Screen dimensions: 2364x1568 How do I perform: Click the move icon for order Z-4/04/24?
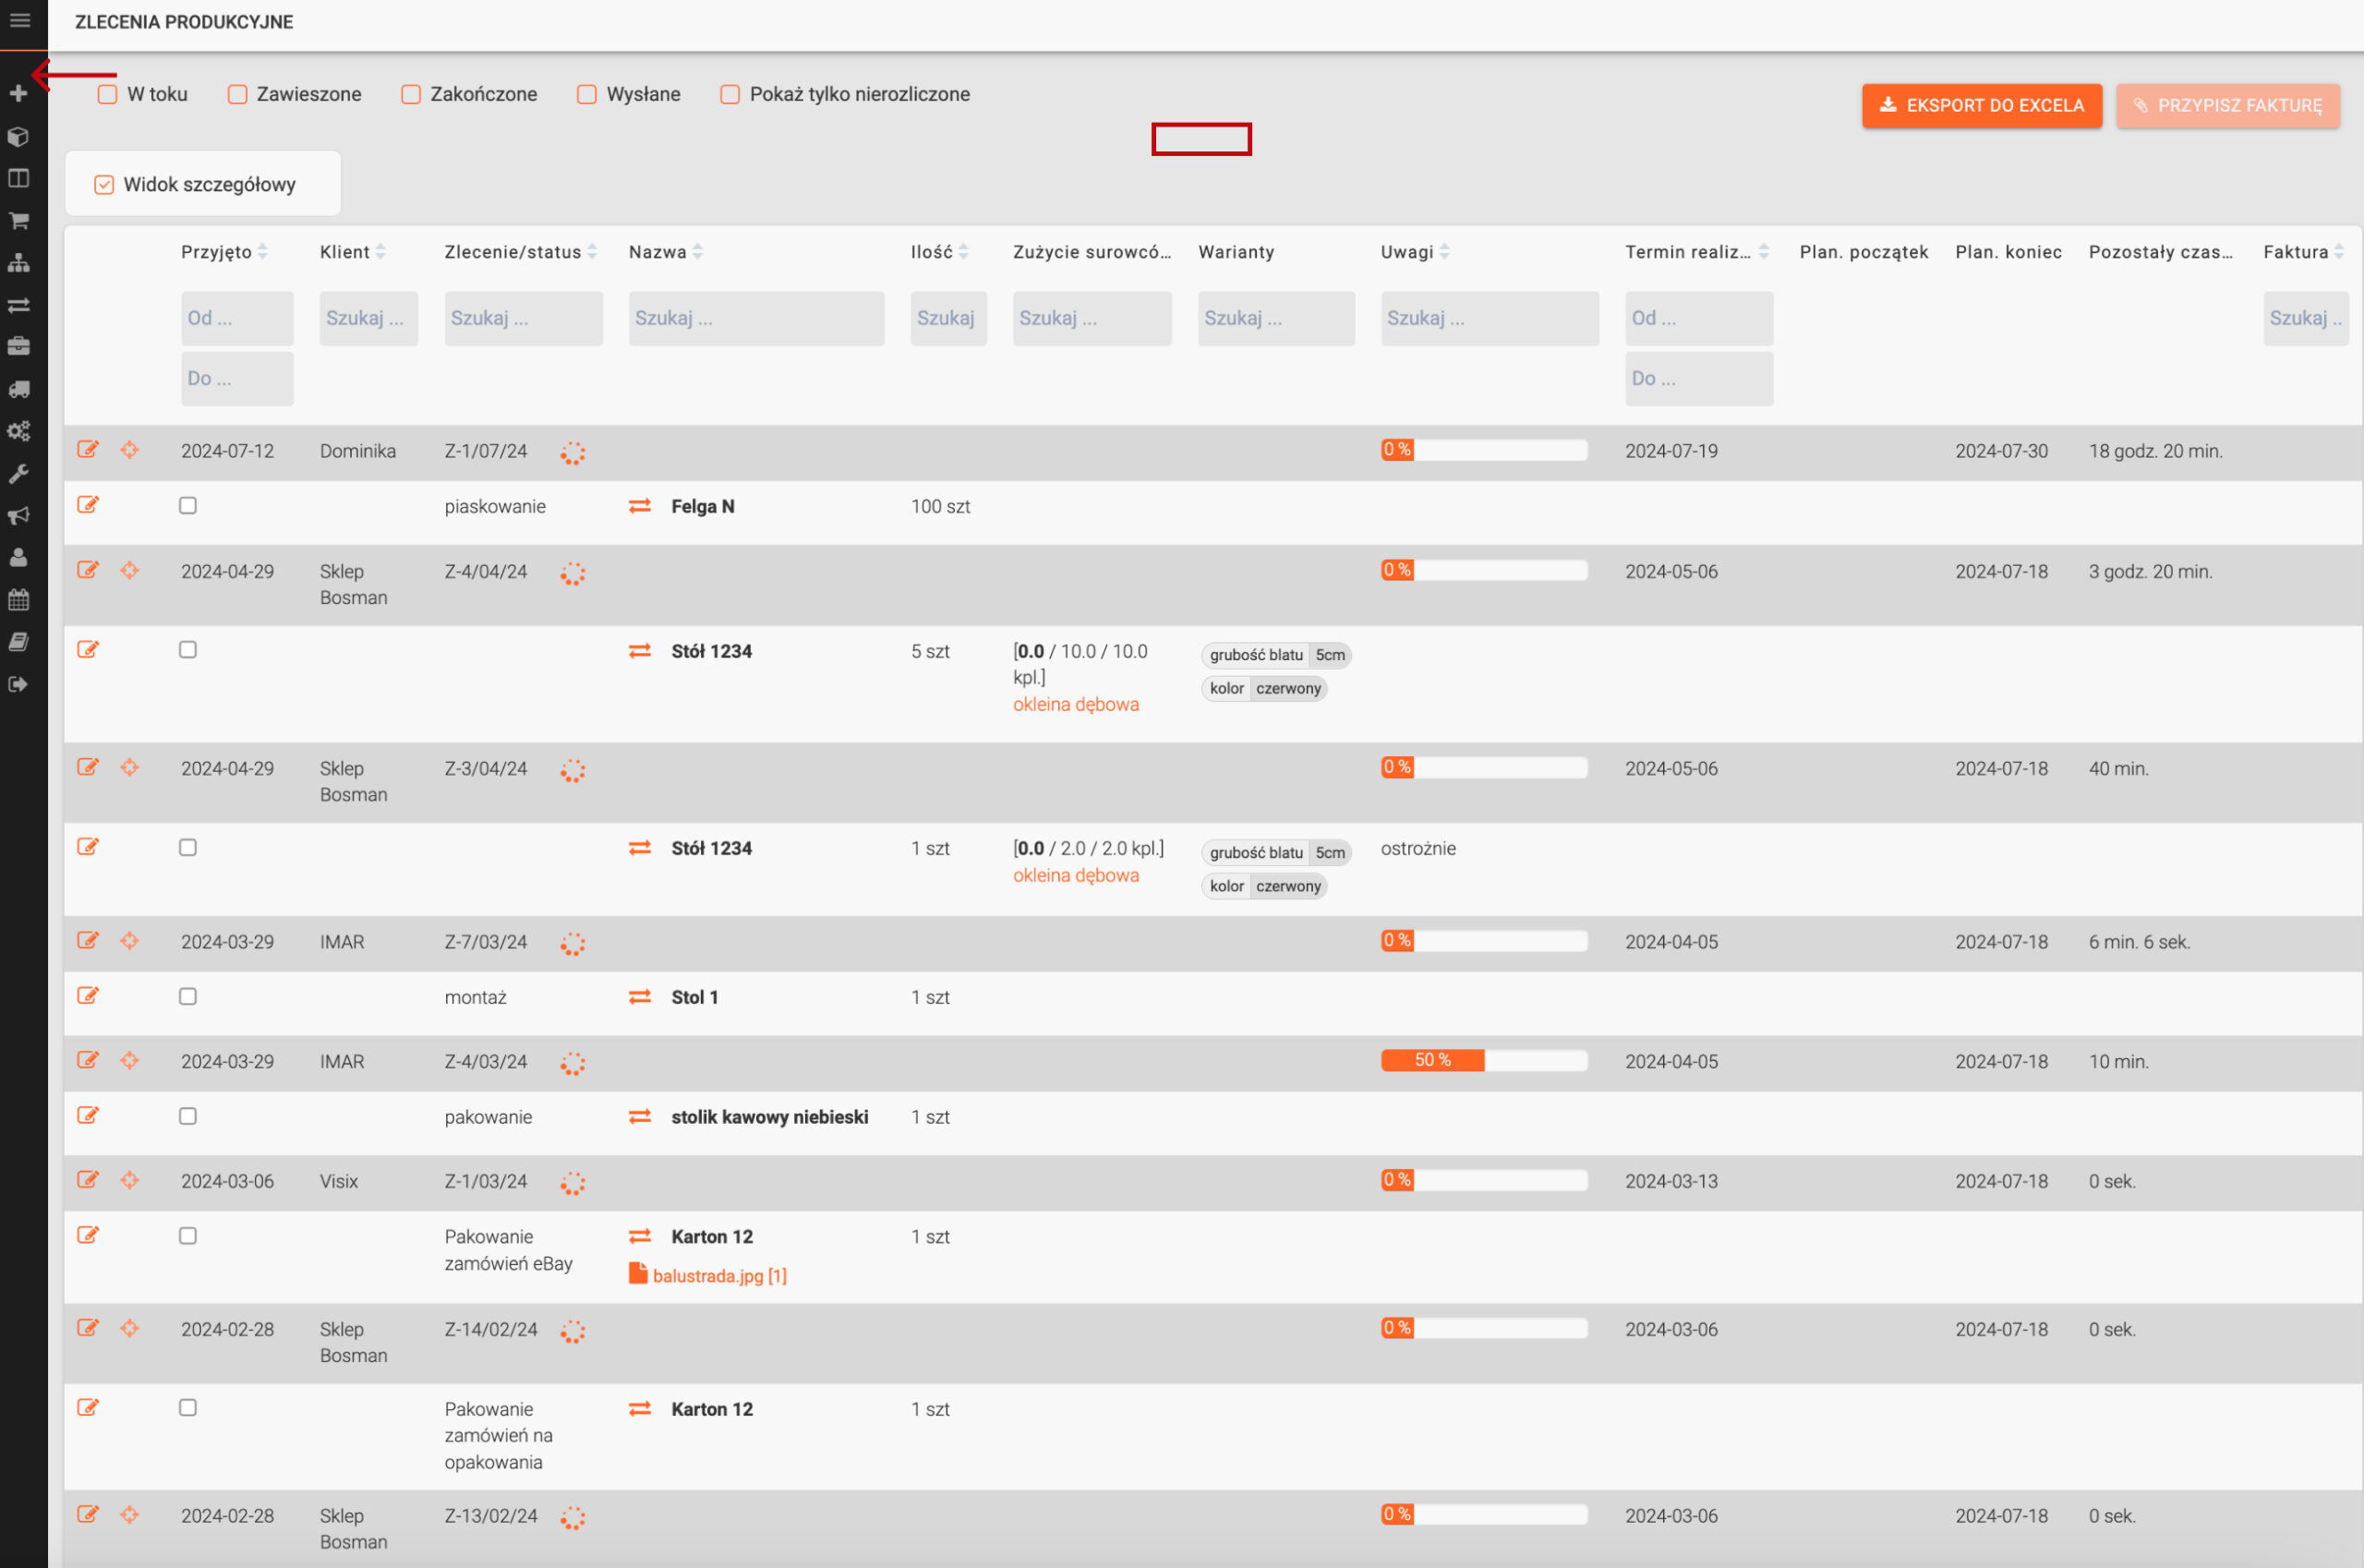130,571
